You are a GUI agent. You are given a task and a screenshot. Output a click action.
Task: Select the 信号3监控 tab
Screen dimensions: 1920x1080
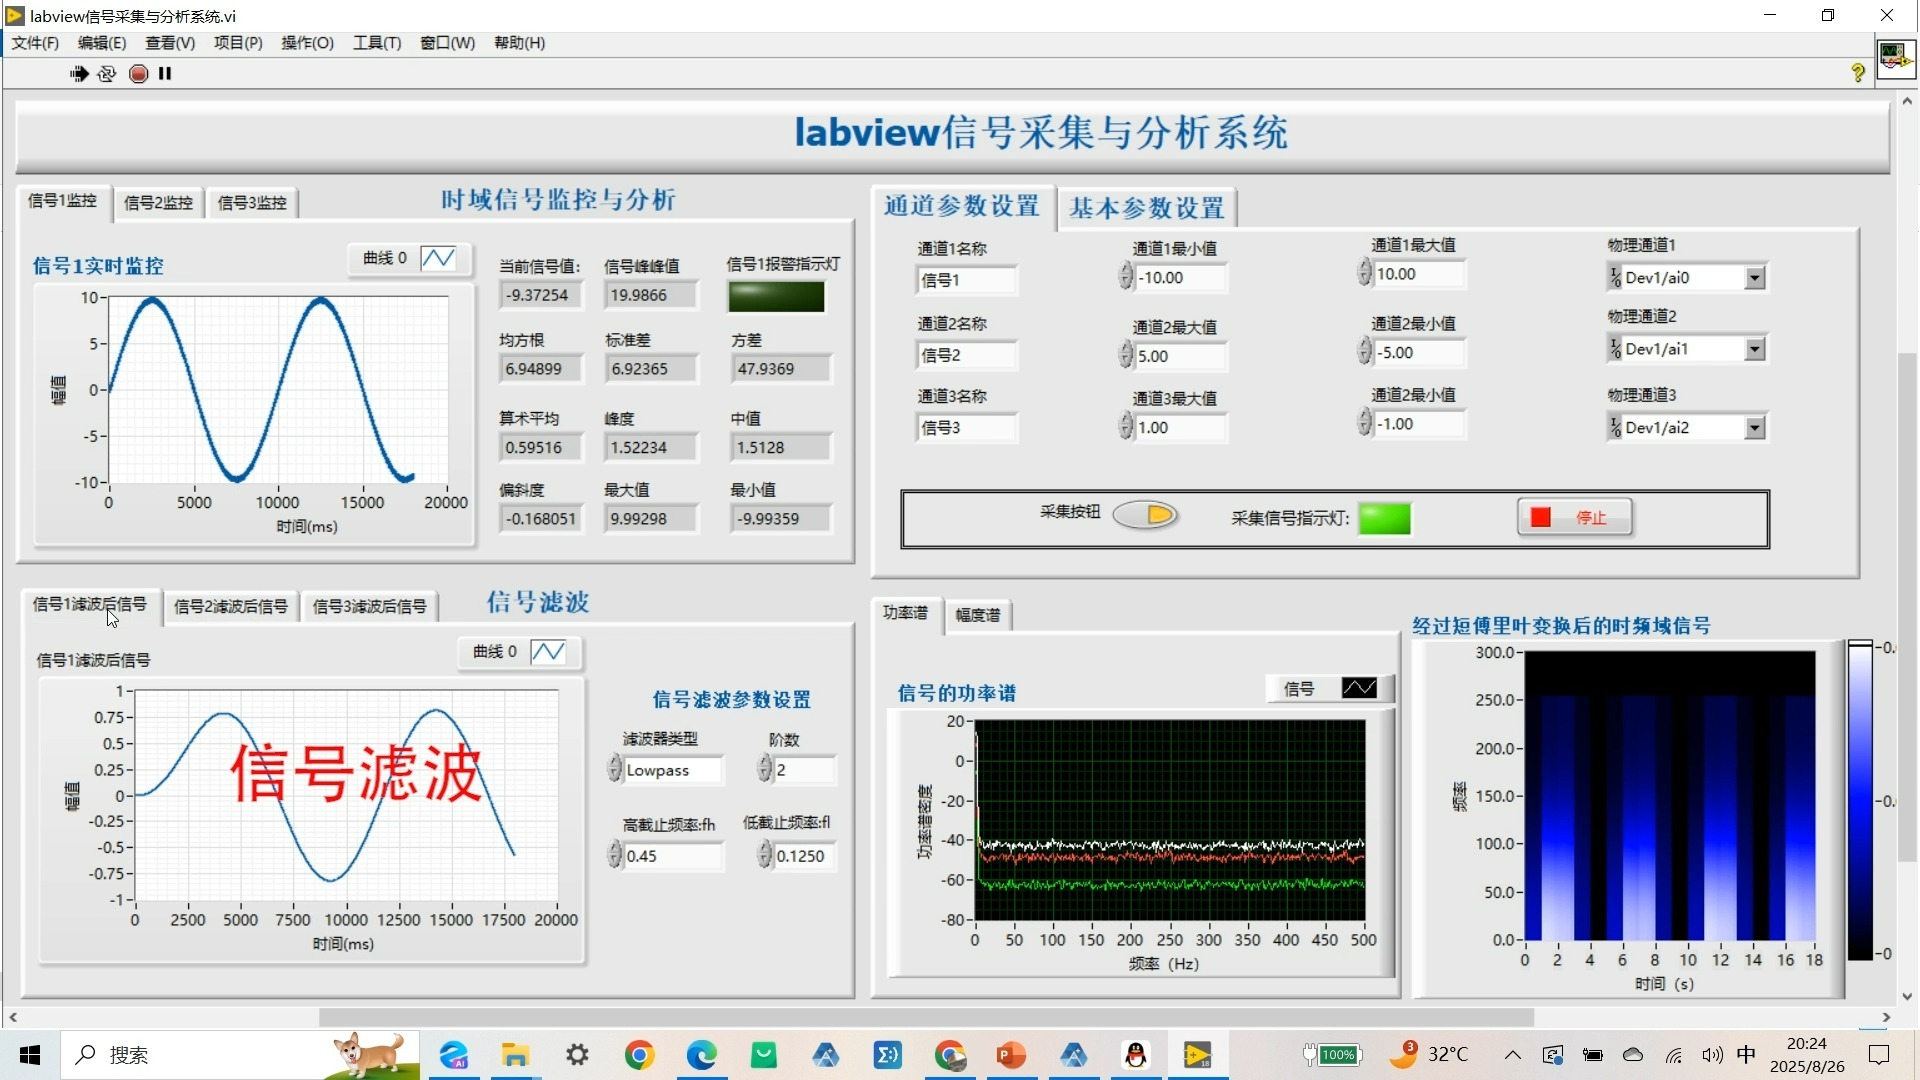[x=252, y=203]
